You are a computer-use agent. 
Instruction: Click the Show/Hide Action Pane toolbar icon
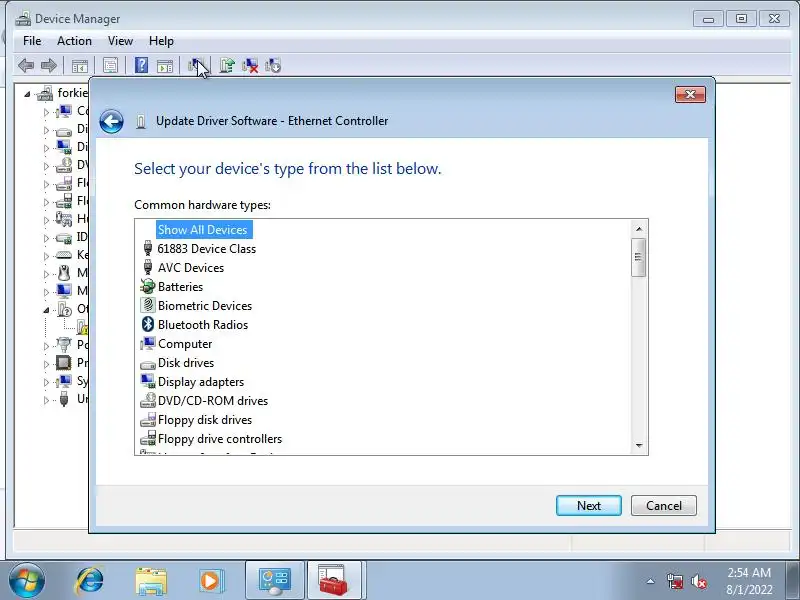click(x=164, y=66)
